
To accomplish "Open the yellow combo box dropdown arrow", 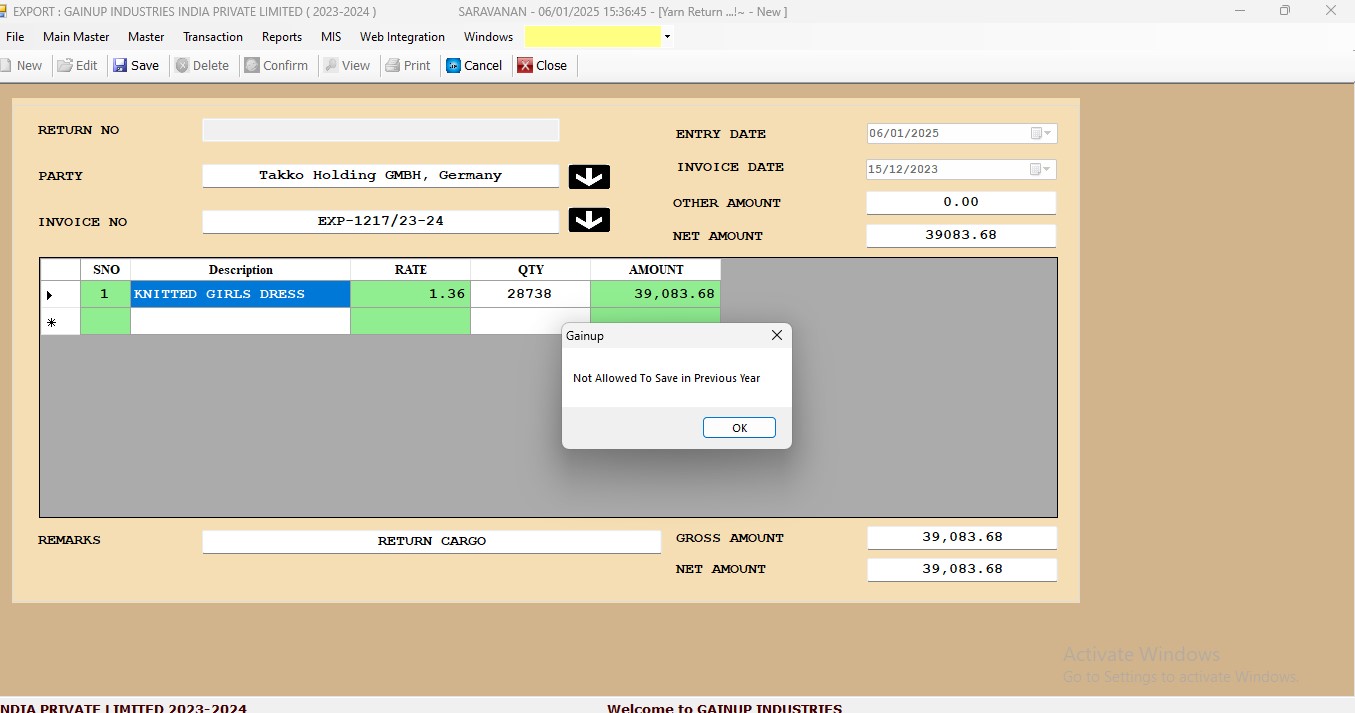I will (x=667, y=37).
